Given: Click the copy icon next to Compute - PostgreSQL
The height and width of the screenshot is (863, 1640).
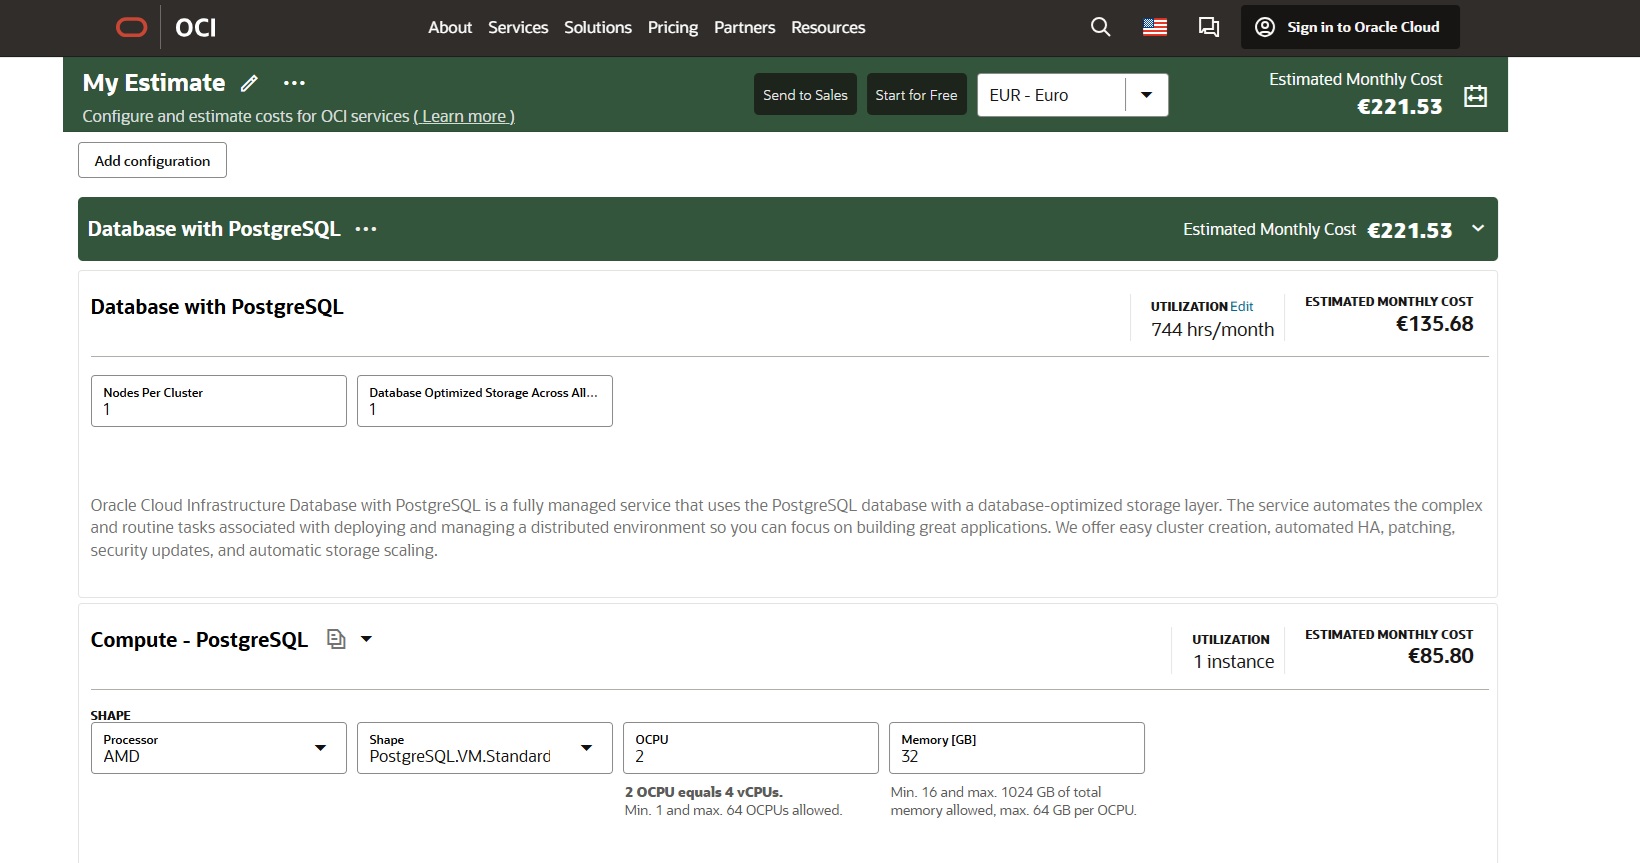Looking at the screenshot, I should click(336, 639).
